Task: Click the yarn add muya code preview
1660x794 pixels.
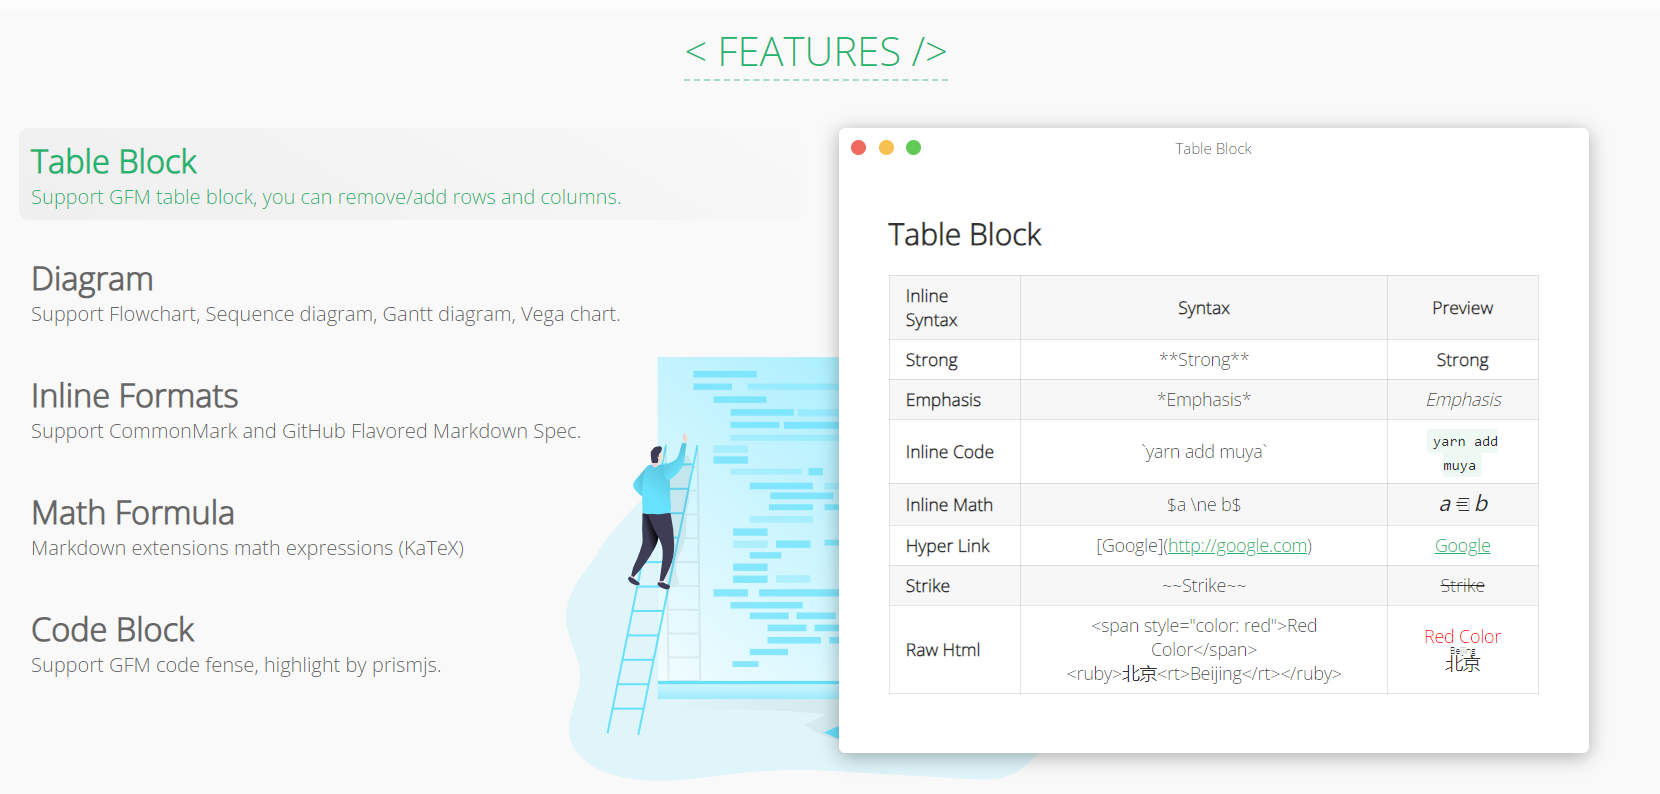Action: (x=1464, y=453)
